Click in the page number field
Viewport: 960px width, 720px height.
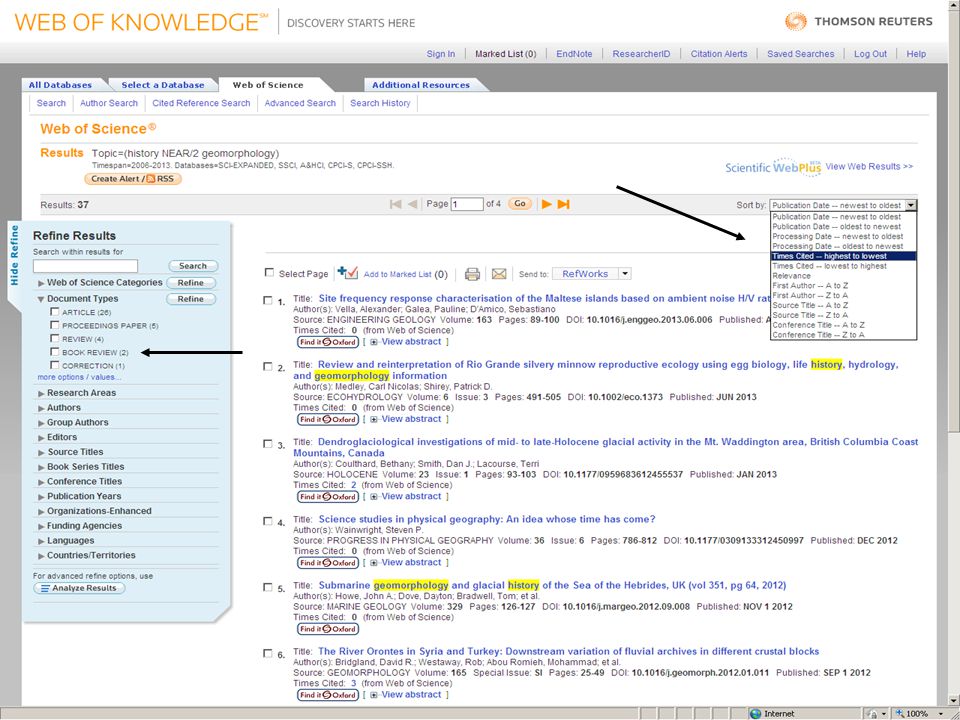tap(467, 204)
